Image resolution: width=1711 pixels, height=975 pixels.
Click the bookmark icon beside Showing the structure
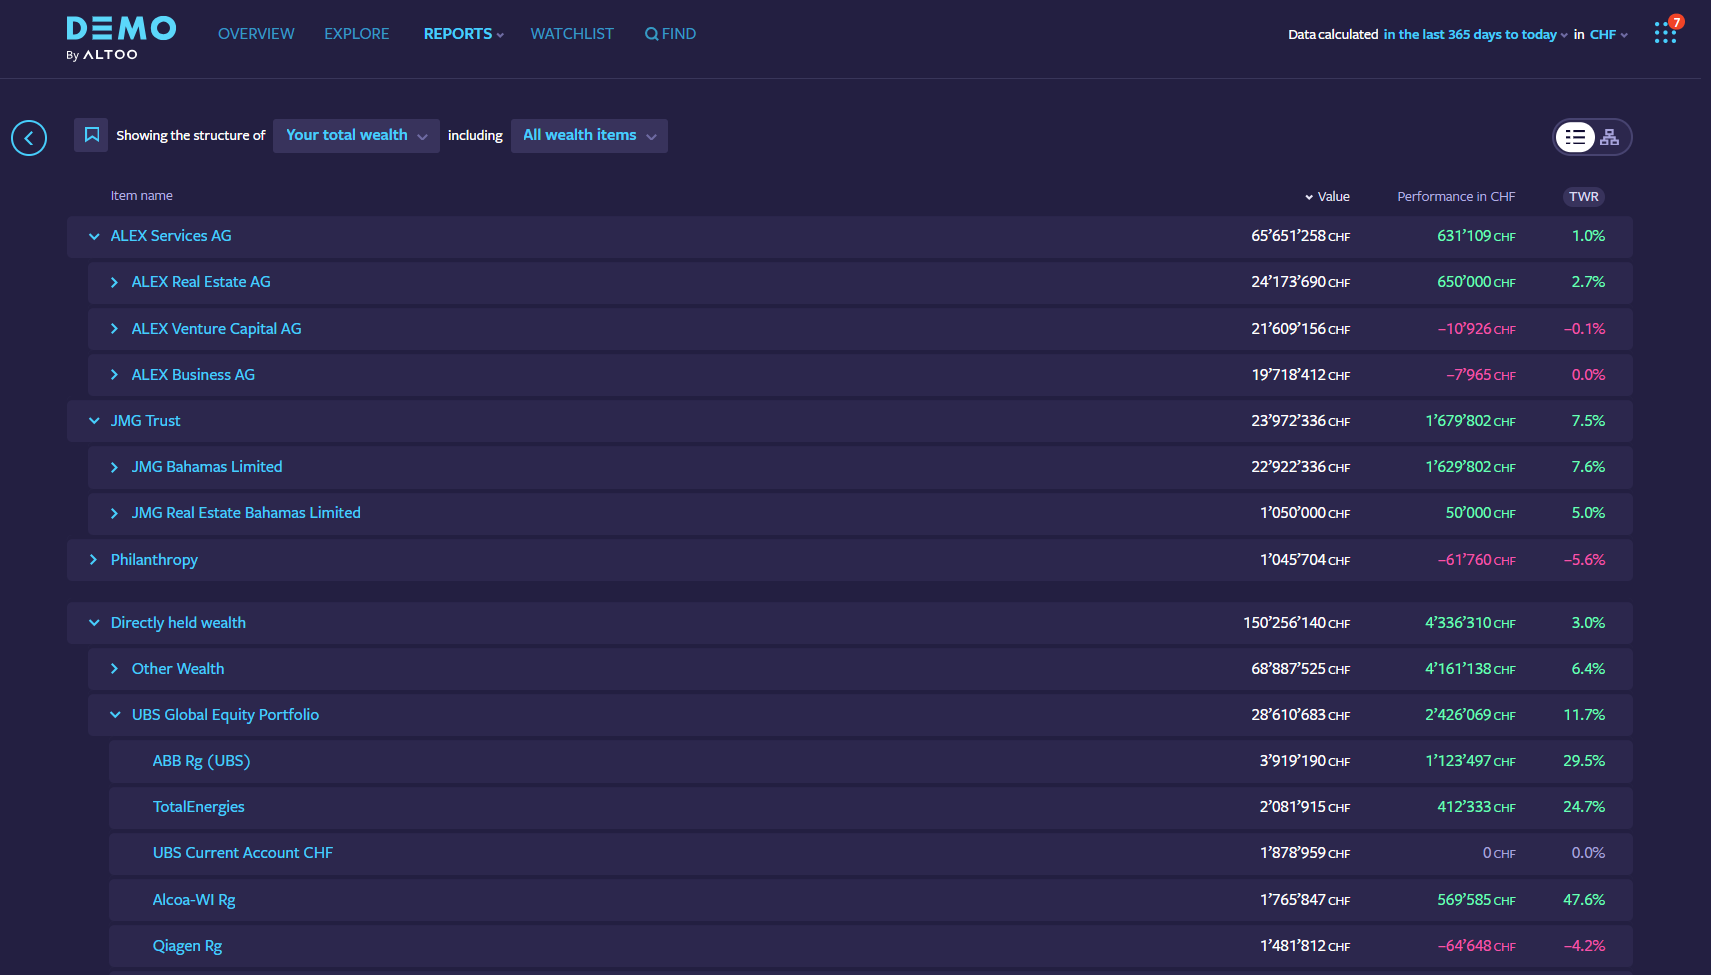coord(91,135)
